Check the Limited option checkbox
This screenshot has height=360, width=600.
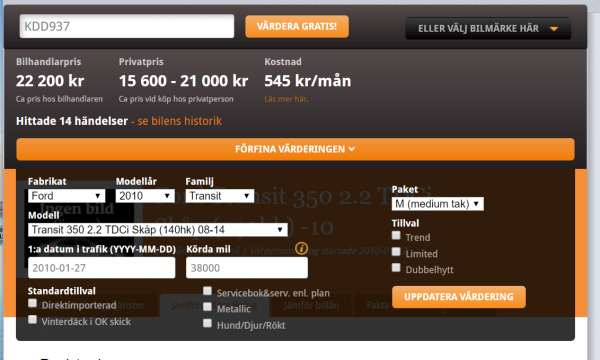tap(396, 251)
